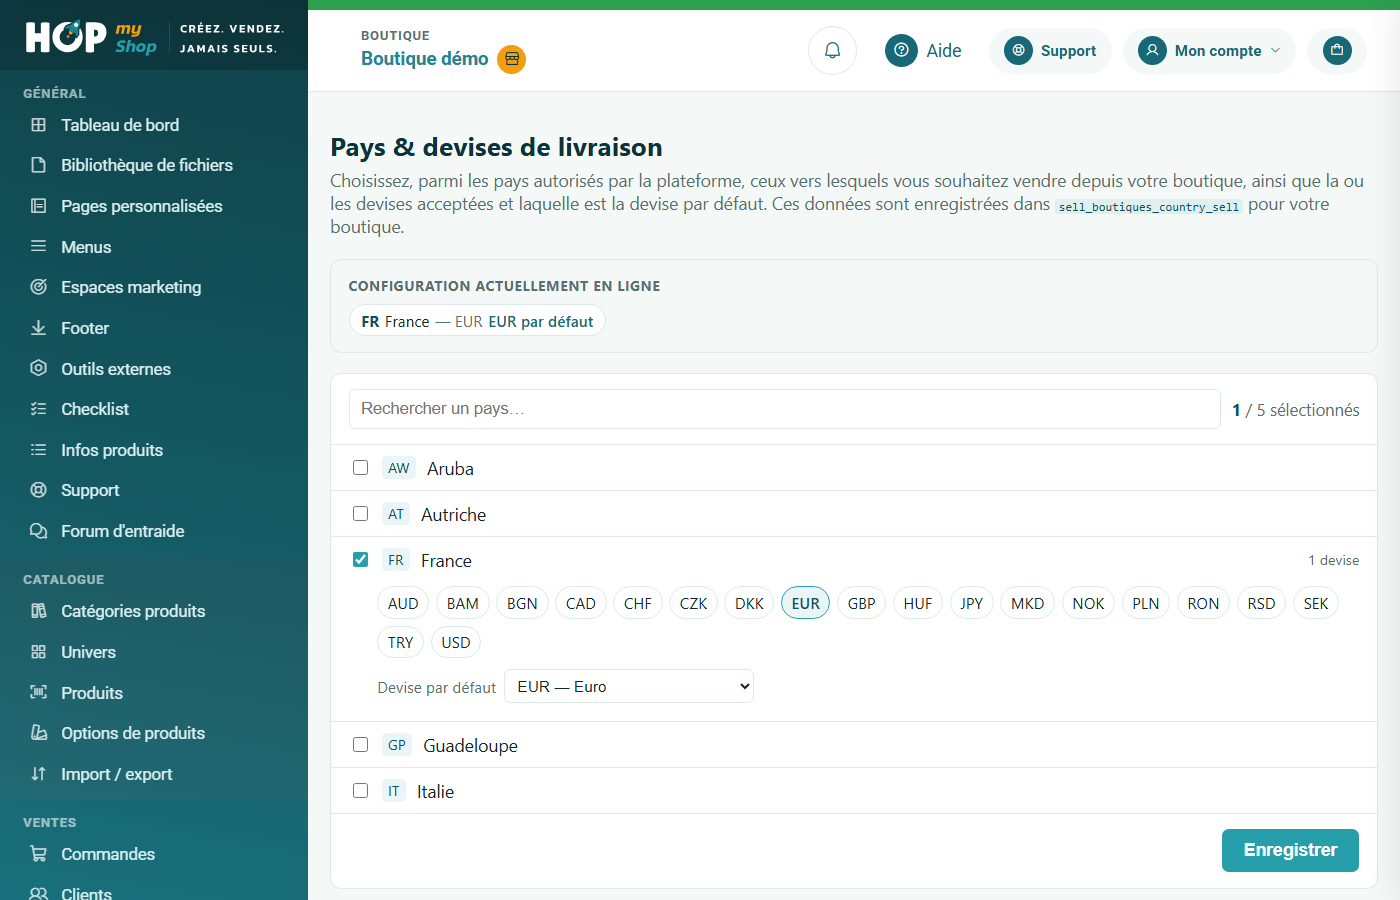The width and height of the screenshot is (1400, 900).
Task: Click the Forum d'entraide chat icon
Action: click(x=39, y=531)
